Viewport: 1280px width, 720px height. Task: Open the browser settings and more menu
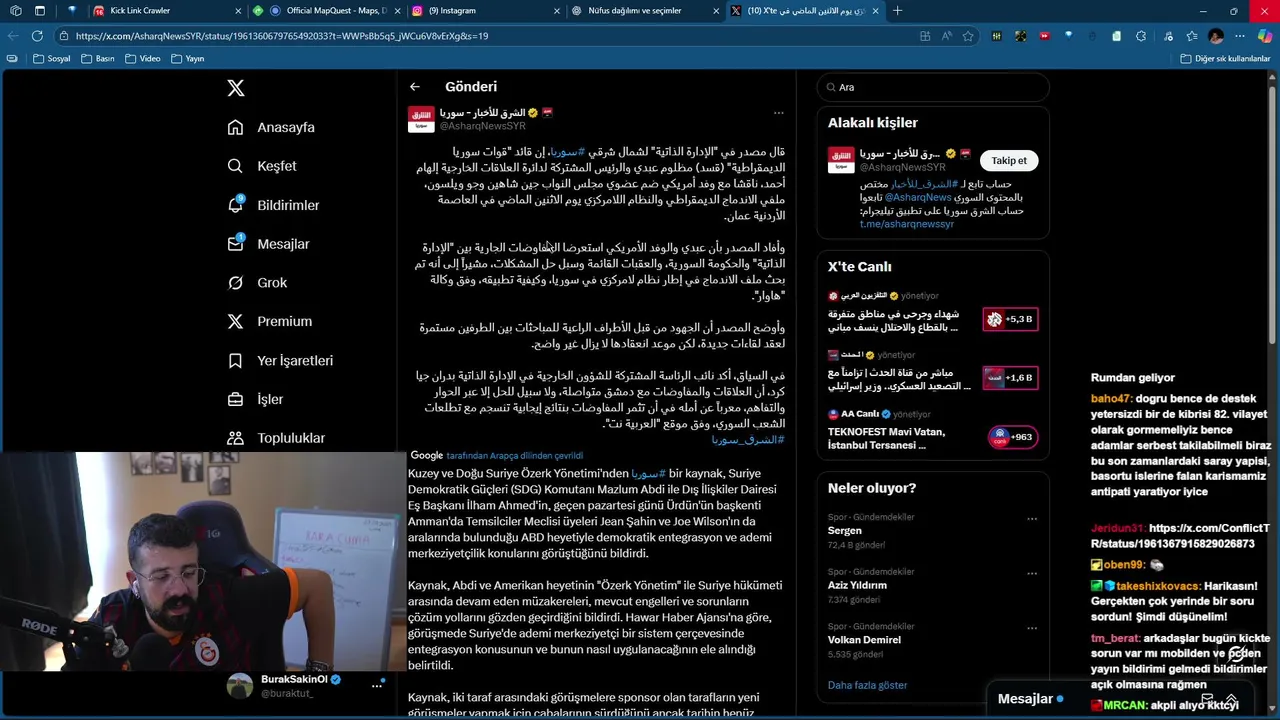pos(1240,36)
